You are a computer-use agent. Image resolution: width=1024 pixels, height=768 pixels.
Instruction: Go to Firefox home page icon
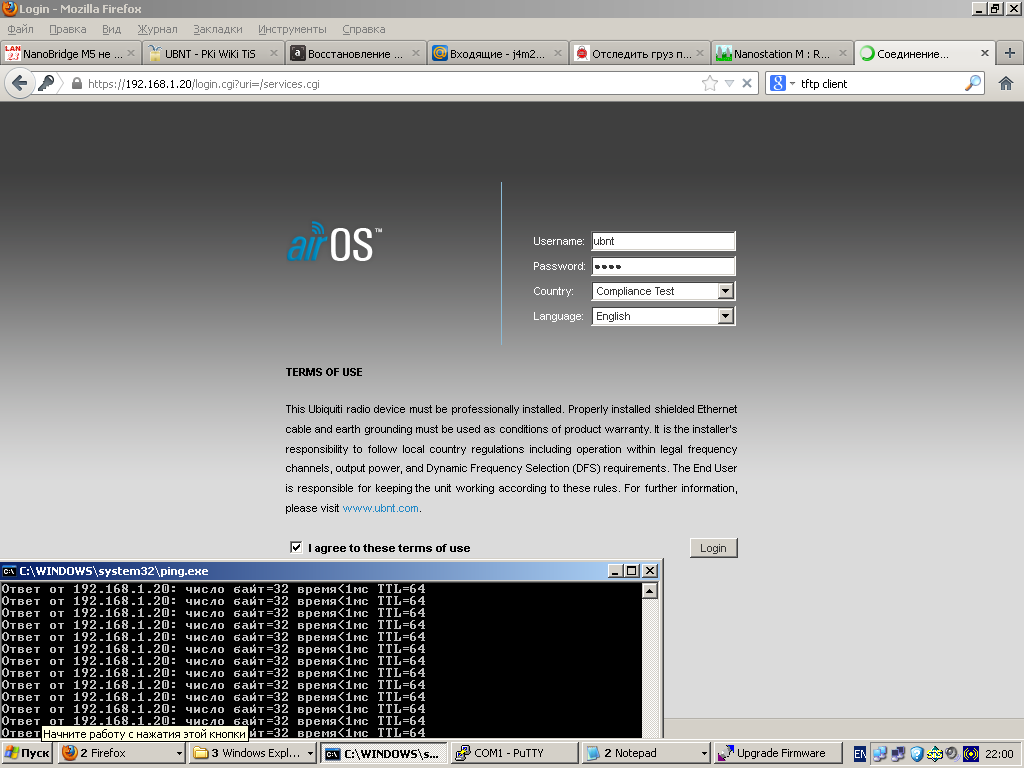point(1006,84)
